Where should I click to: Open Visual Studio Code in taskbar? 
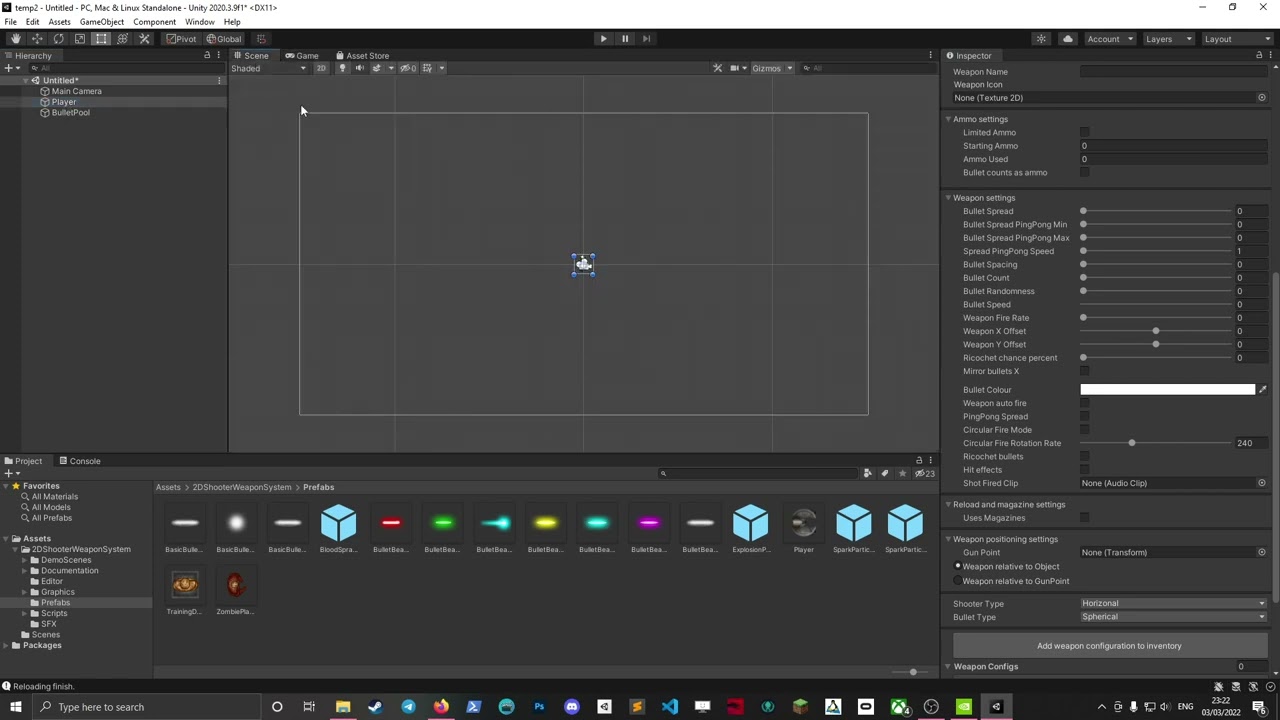669,707
